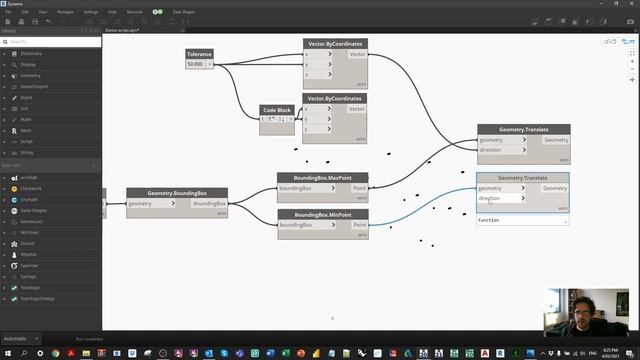Open the Automatic run mode dropdown
The height and width of the screenshot is (360, 640).
pyautogui.click(x=21, y=338)
